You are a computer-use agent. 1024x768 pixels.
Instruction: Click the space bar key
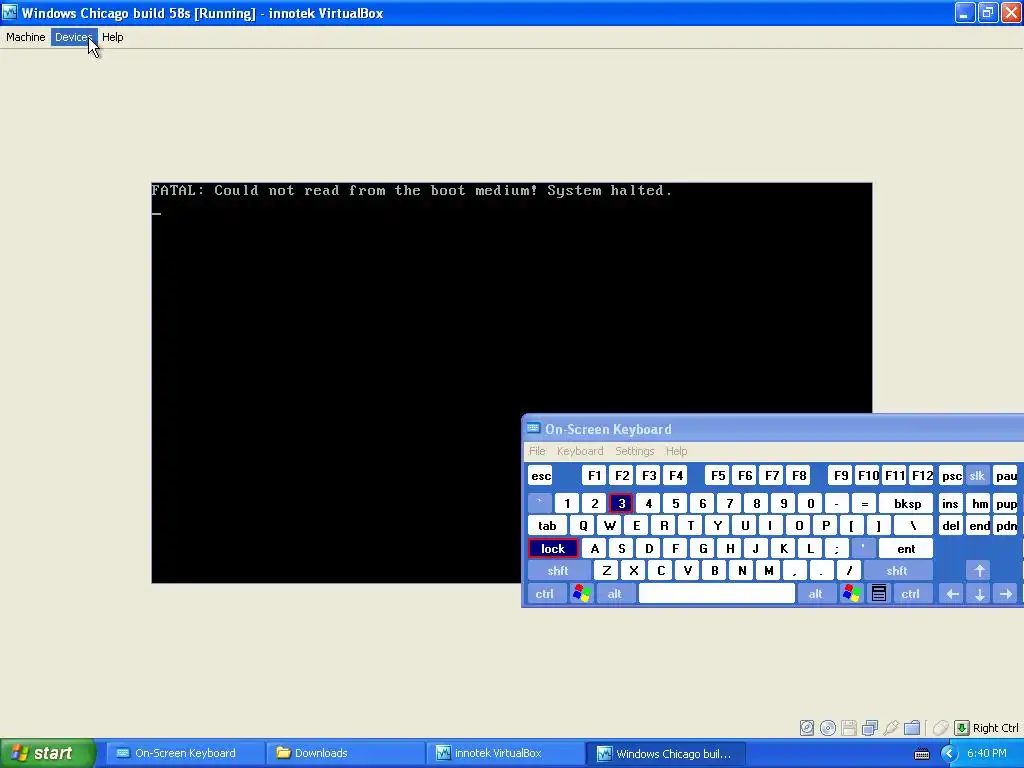pos(716,594)
